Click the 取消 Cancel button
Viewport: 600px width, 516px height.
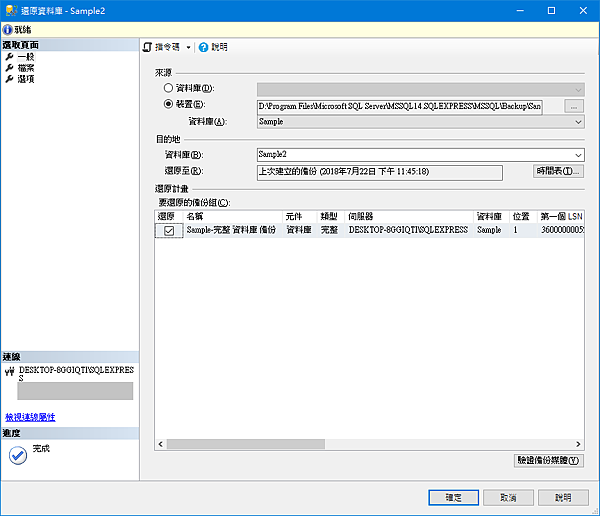pyautogui.click(x=508, y=498)
